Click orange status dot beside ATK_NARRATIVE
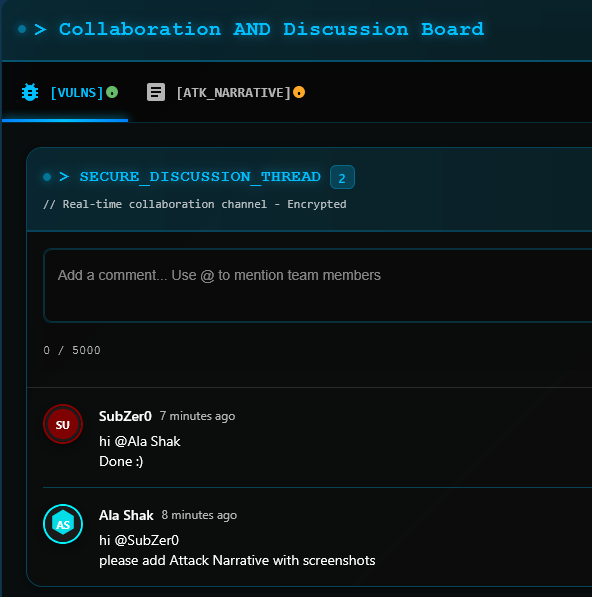Image resolution: width=592 pixels, height=597 pixels. point(299,92)
